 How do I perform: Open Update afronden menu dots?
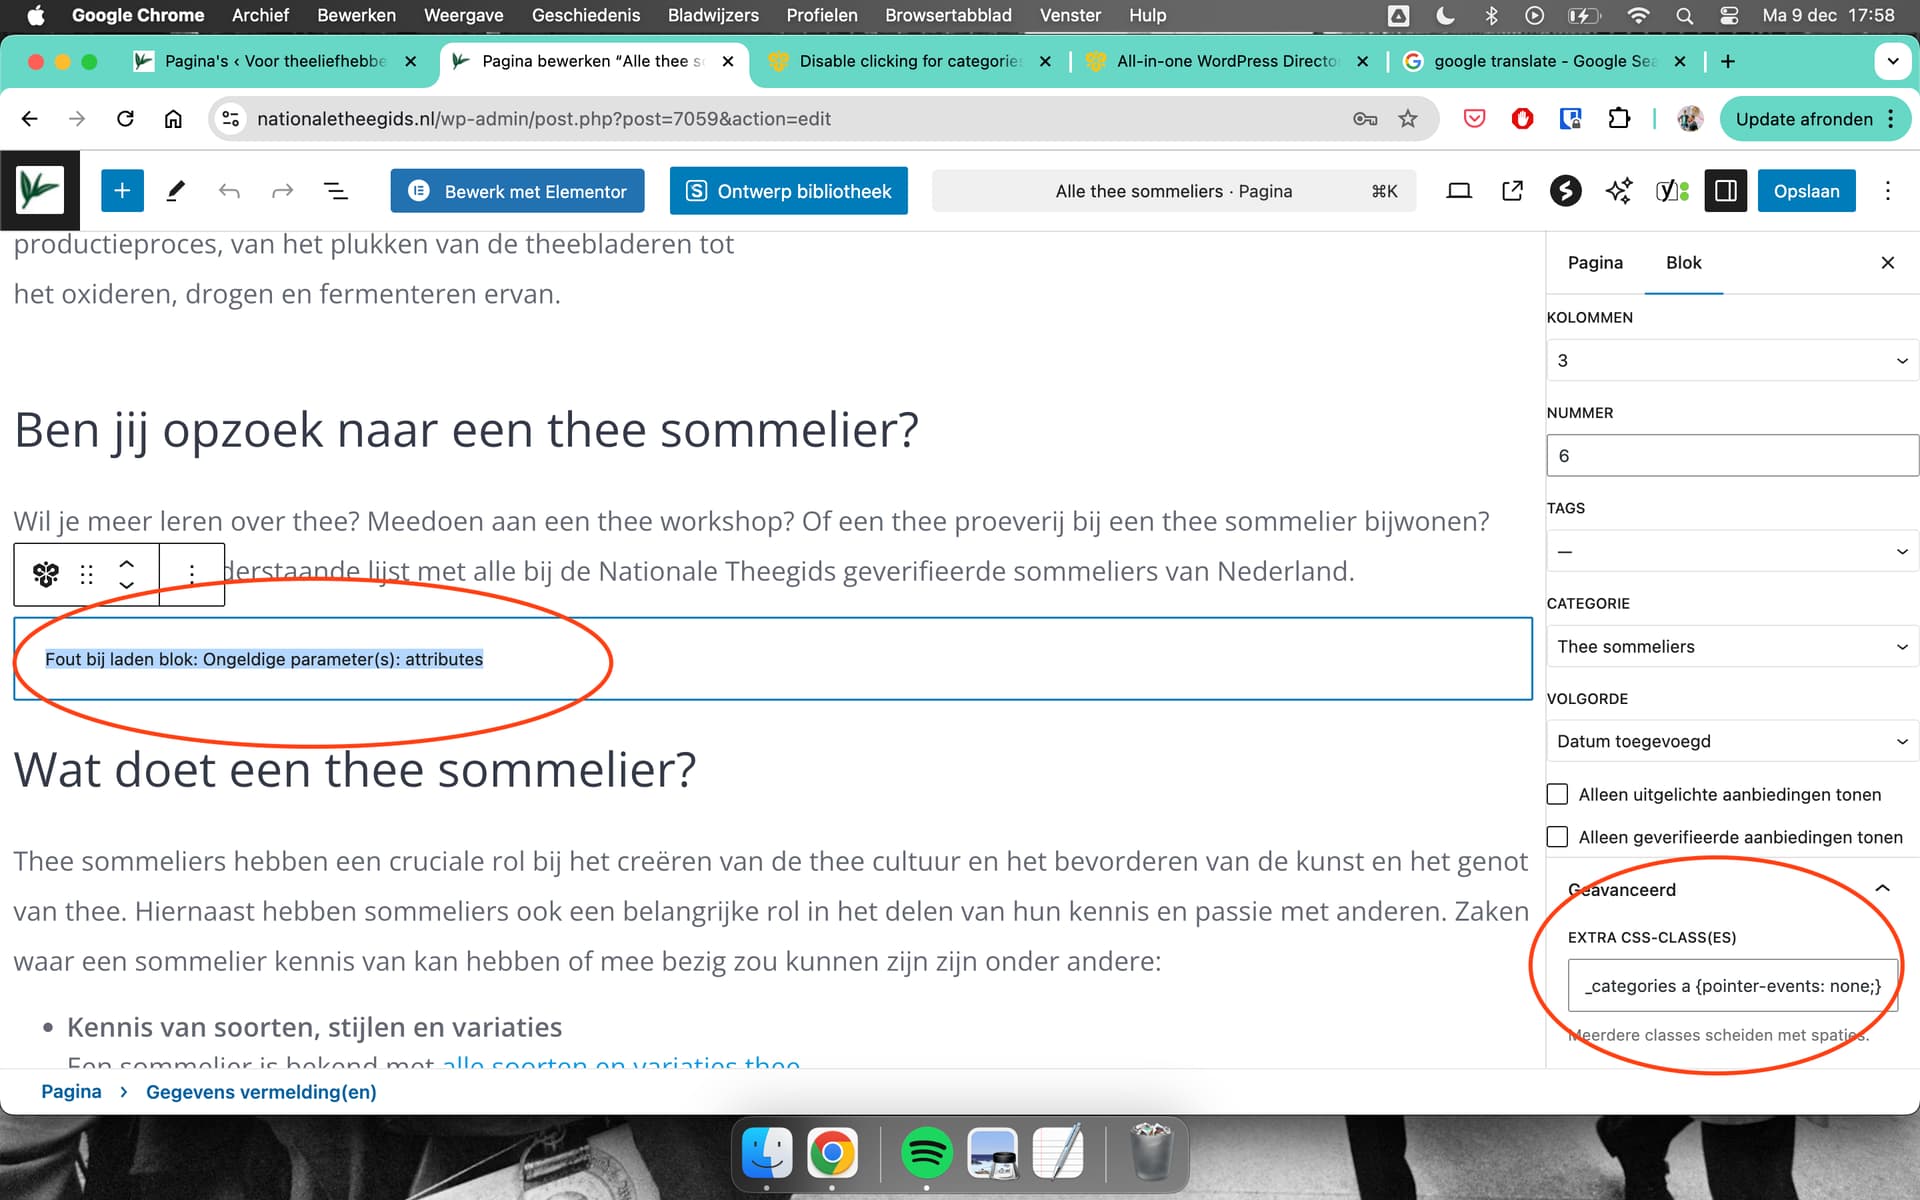[1890, 119]
